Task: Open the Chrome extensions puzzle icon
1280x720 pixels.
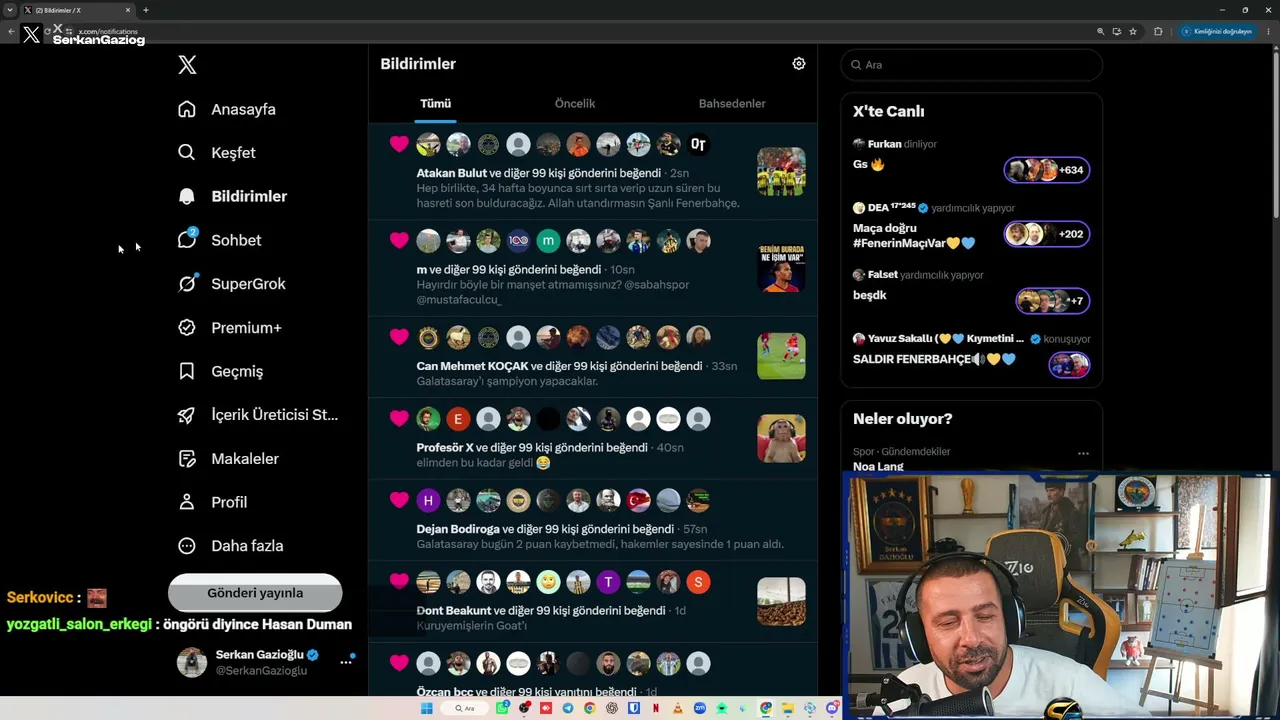Action: [1158, 31]
